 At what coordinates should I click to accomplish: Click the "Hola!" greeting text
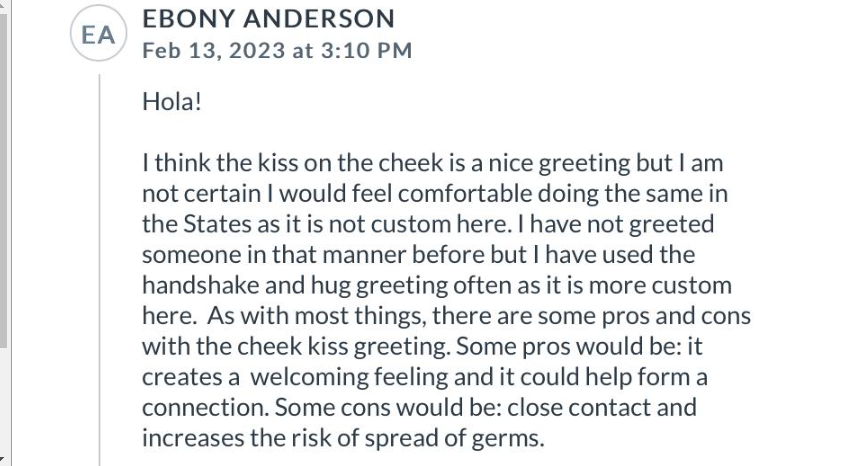(x=171, y=101)
